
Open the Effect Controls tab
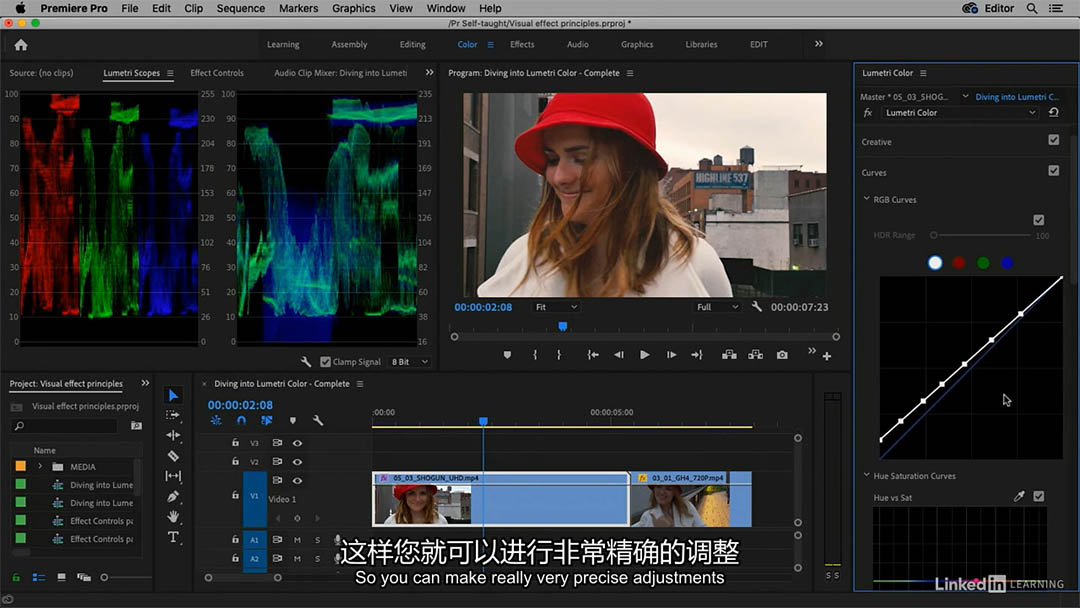pos(217,72)
